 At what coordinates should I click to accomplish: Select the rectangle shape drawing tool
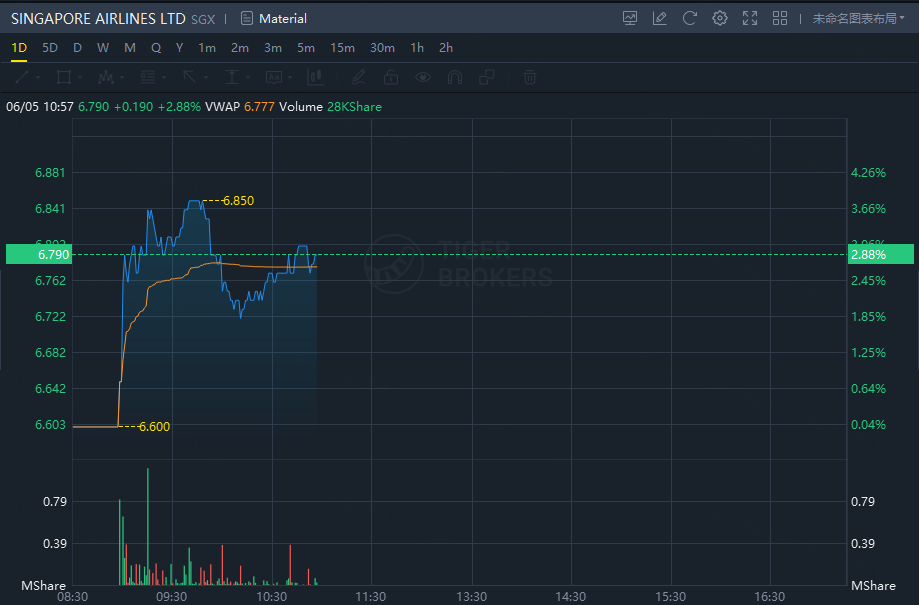pos(64,77)
